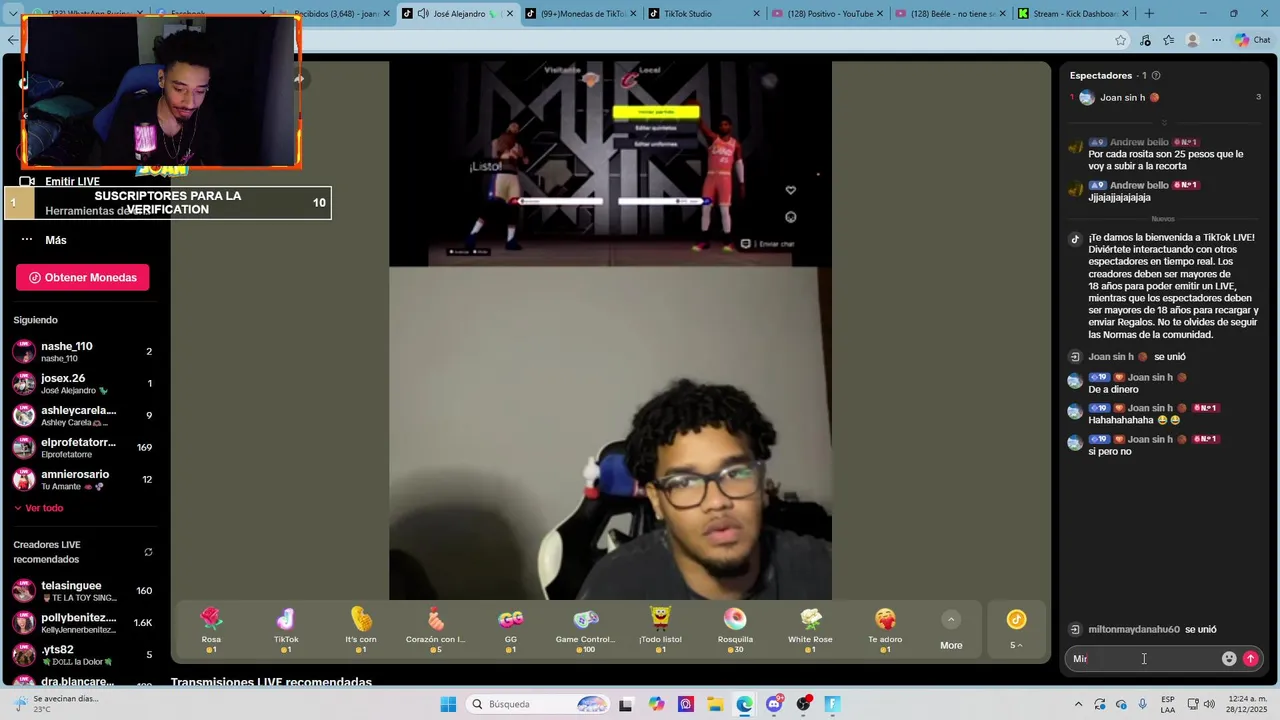Switch to Monedas de TikTok tab

coord(580,14)
